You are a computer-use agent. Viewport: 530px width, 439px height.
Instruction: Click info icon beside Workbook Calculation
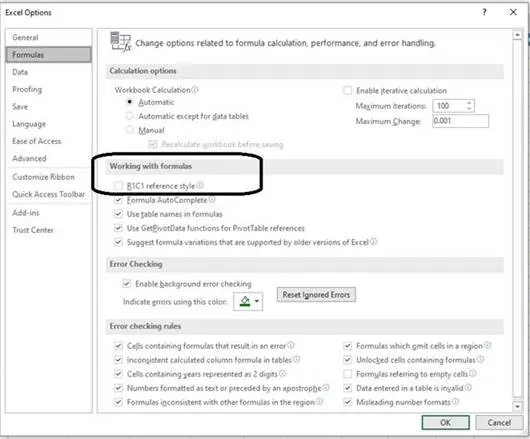(x=195, y=90)
